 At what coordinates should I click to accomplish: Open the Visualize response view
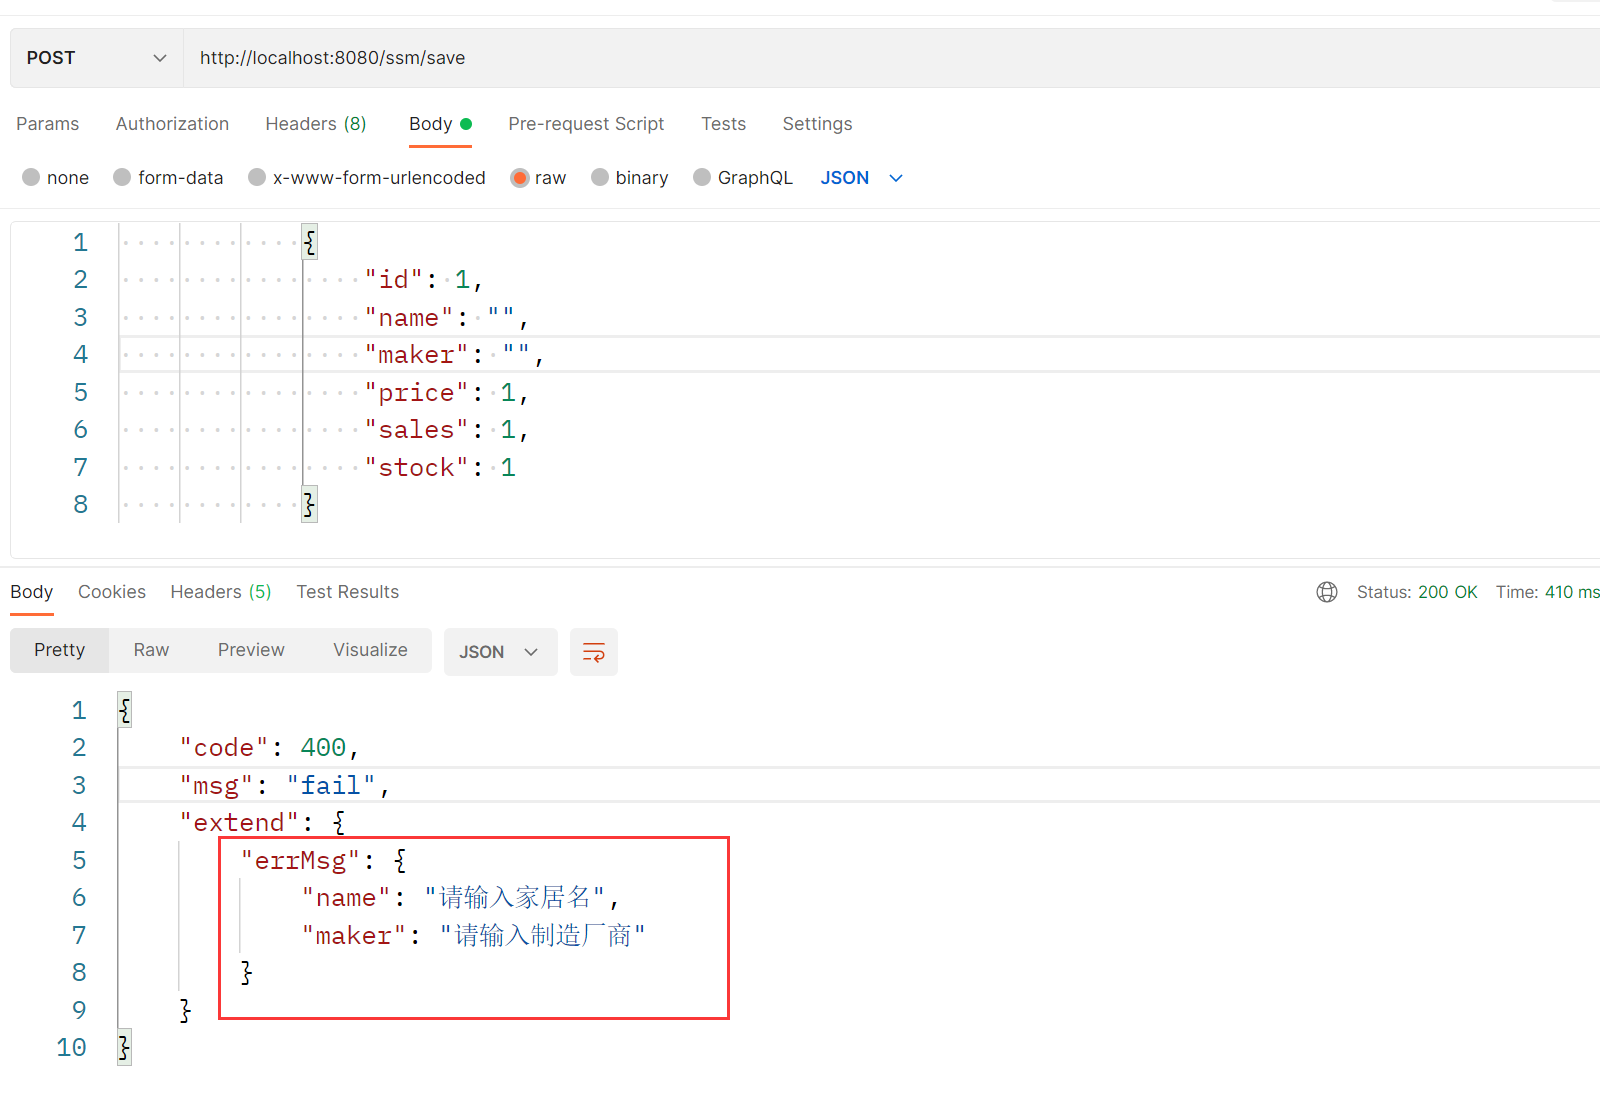pyautogui.click(x=370, y=650)
